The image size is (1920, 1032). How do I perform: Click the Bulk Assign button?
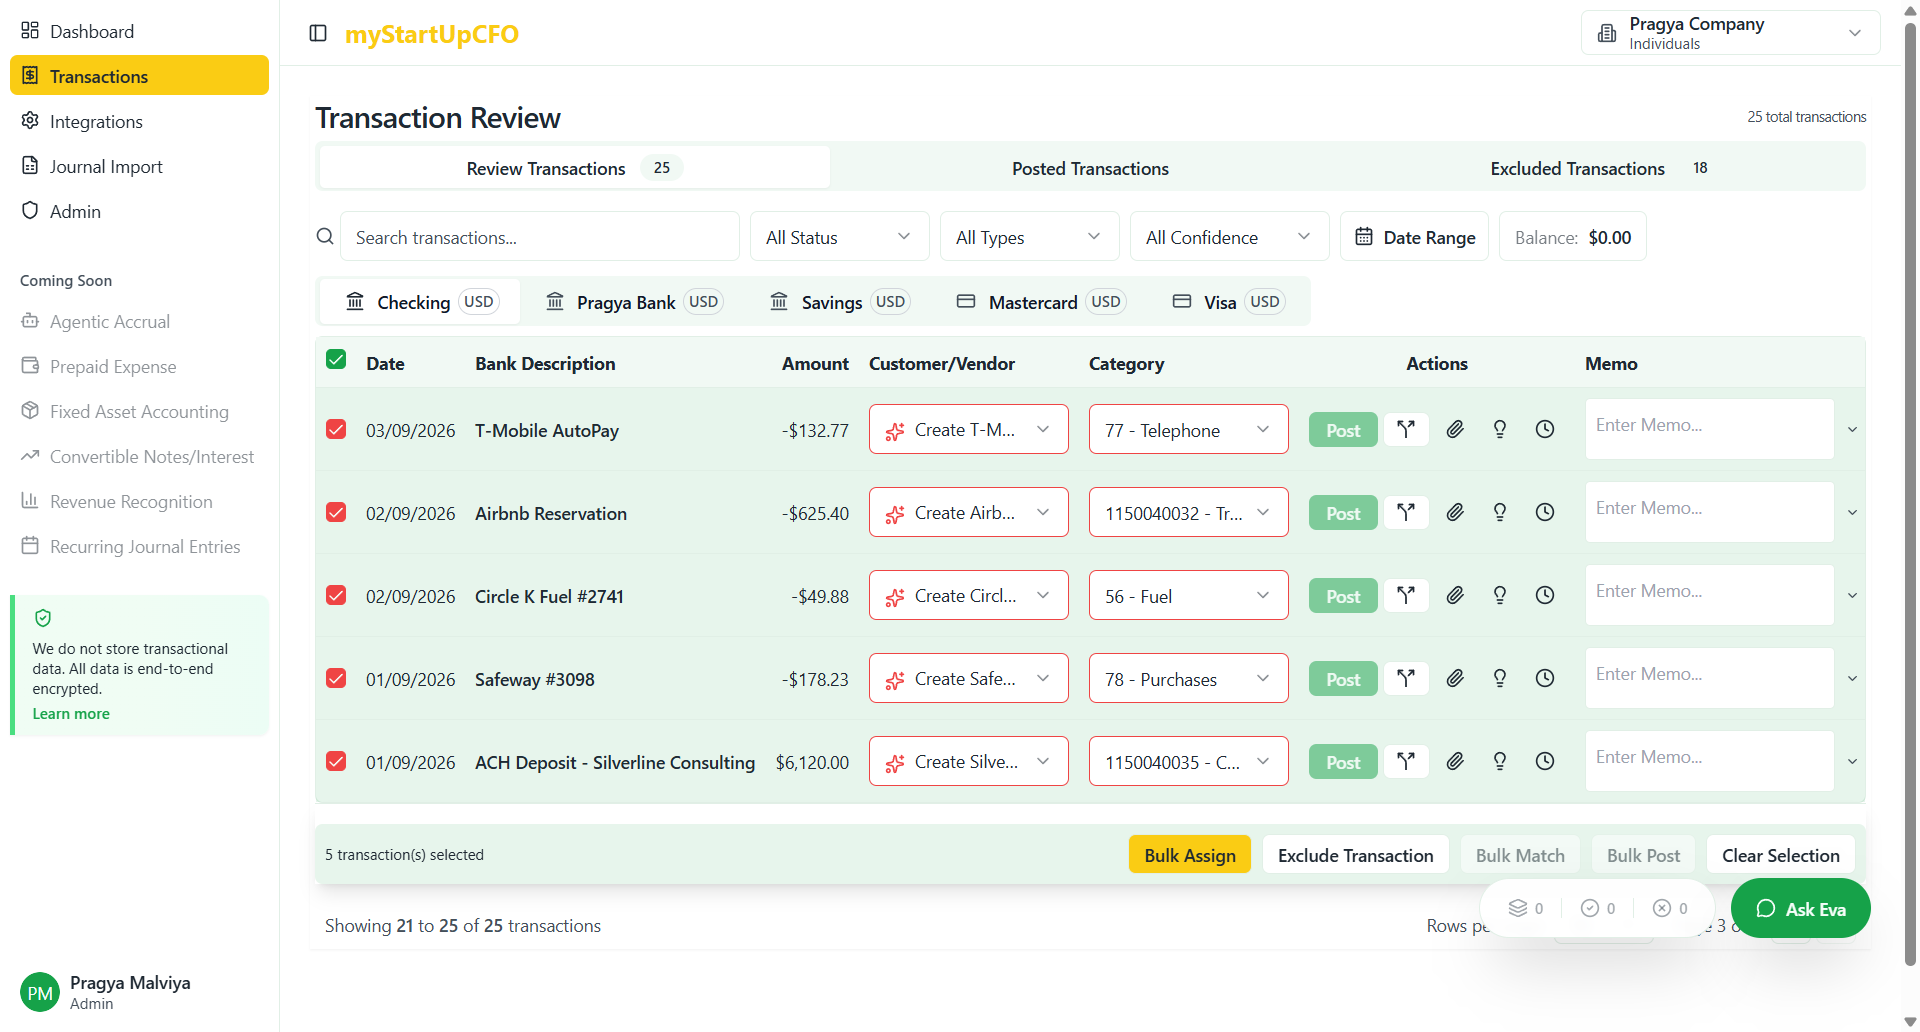(1189, 855)
